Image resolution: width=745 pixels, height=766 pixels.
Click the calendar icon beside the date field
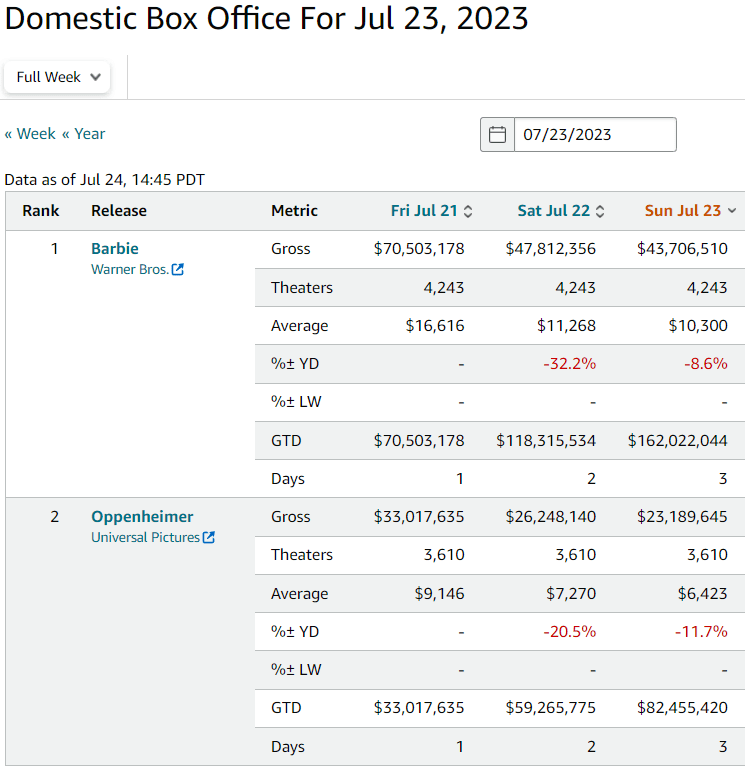click(497, 135)
